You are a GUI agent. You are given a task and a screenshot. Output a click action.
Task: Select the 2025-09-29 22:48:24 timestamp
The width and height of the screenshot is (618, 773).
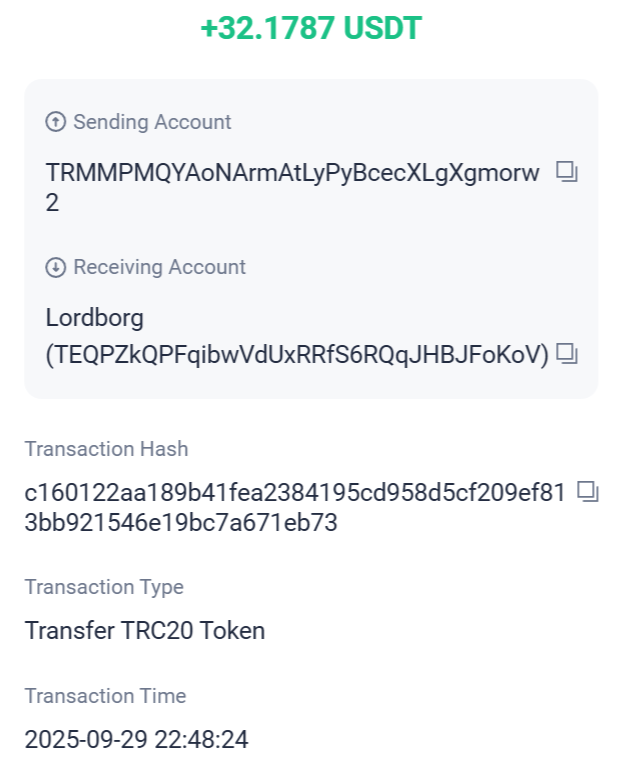point(136,740)
